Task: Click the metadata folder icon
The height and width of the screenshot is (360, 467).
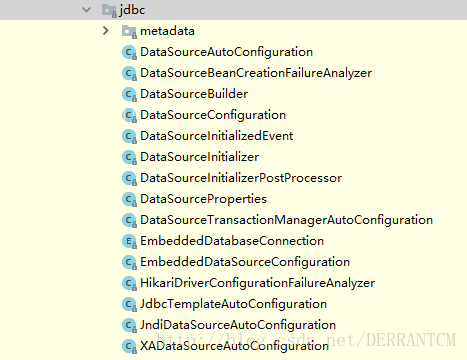Action: coord(129,32)
